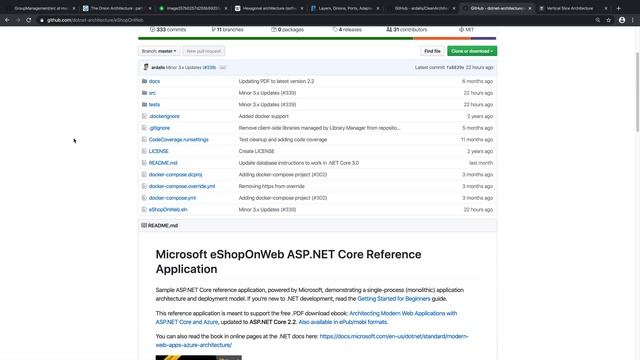View the 11 branches
640x360 pixels.
point(227,29)
